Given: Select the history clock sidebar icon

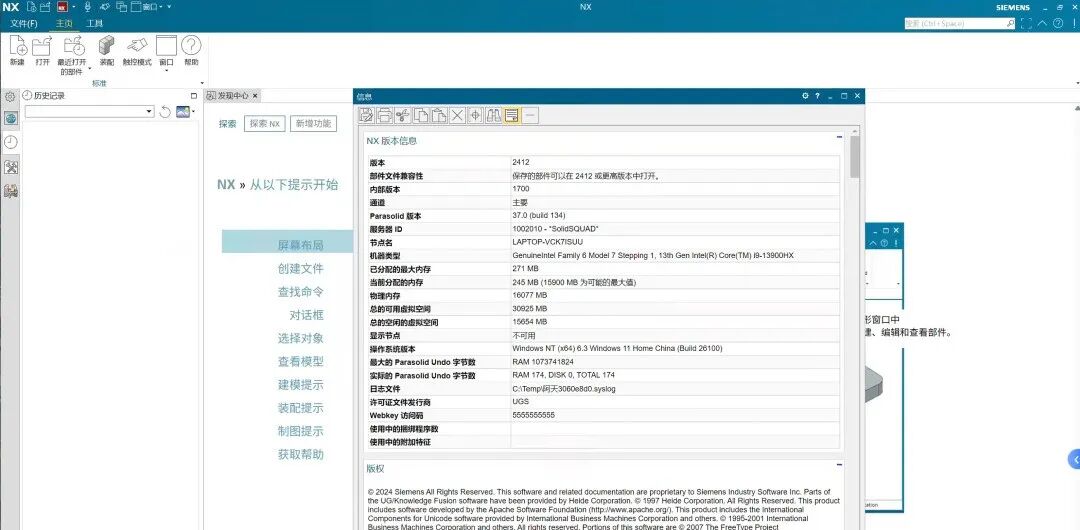Looking at the screenshot, I should (x=10, y=142).
